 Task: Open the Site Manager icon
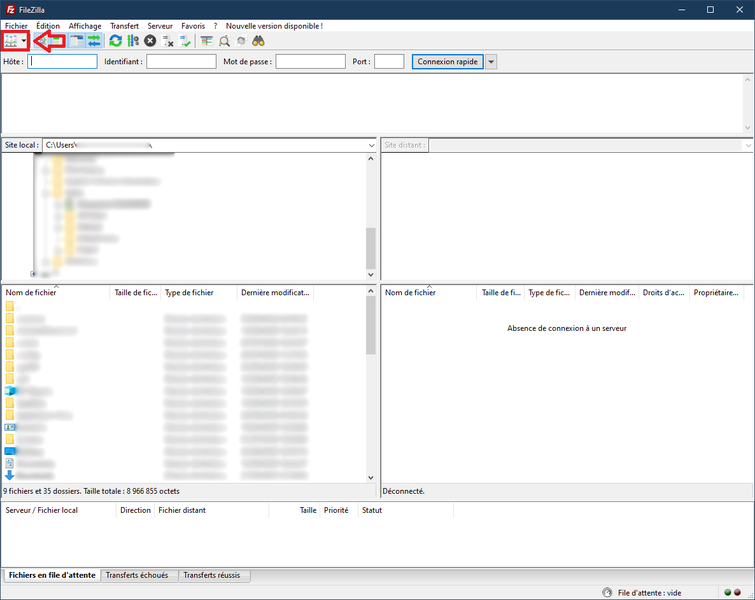(11, 41)
